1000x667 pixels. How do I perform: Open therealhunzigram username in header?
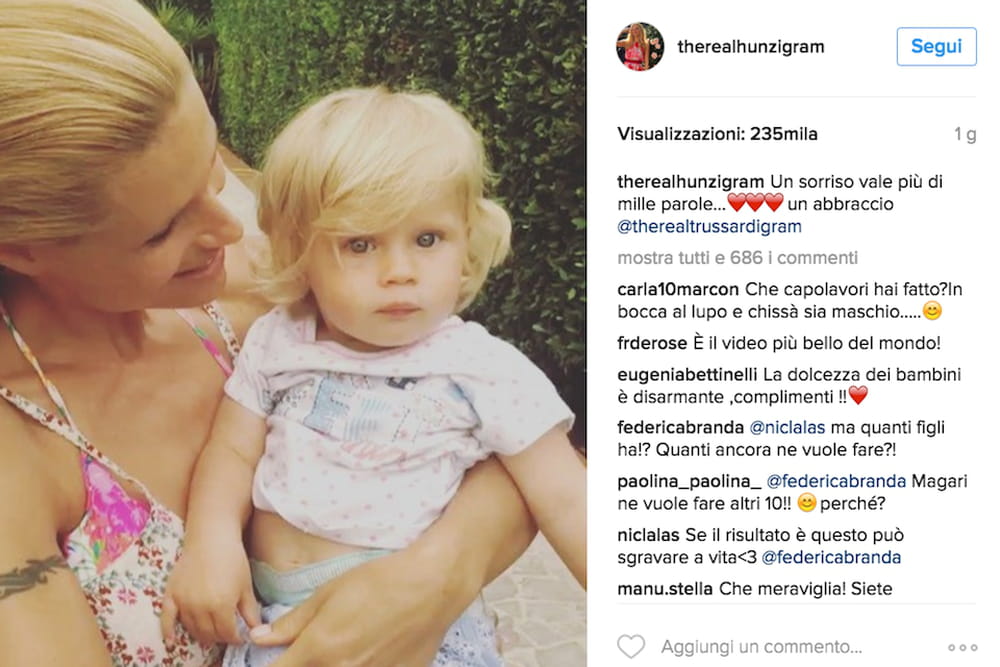click(751, 47)
